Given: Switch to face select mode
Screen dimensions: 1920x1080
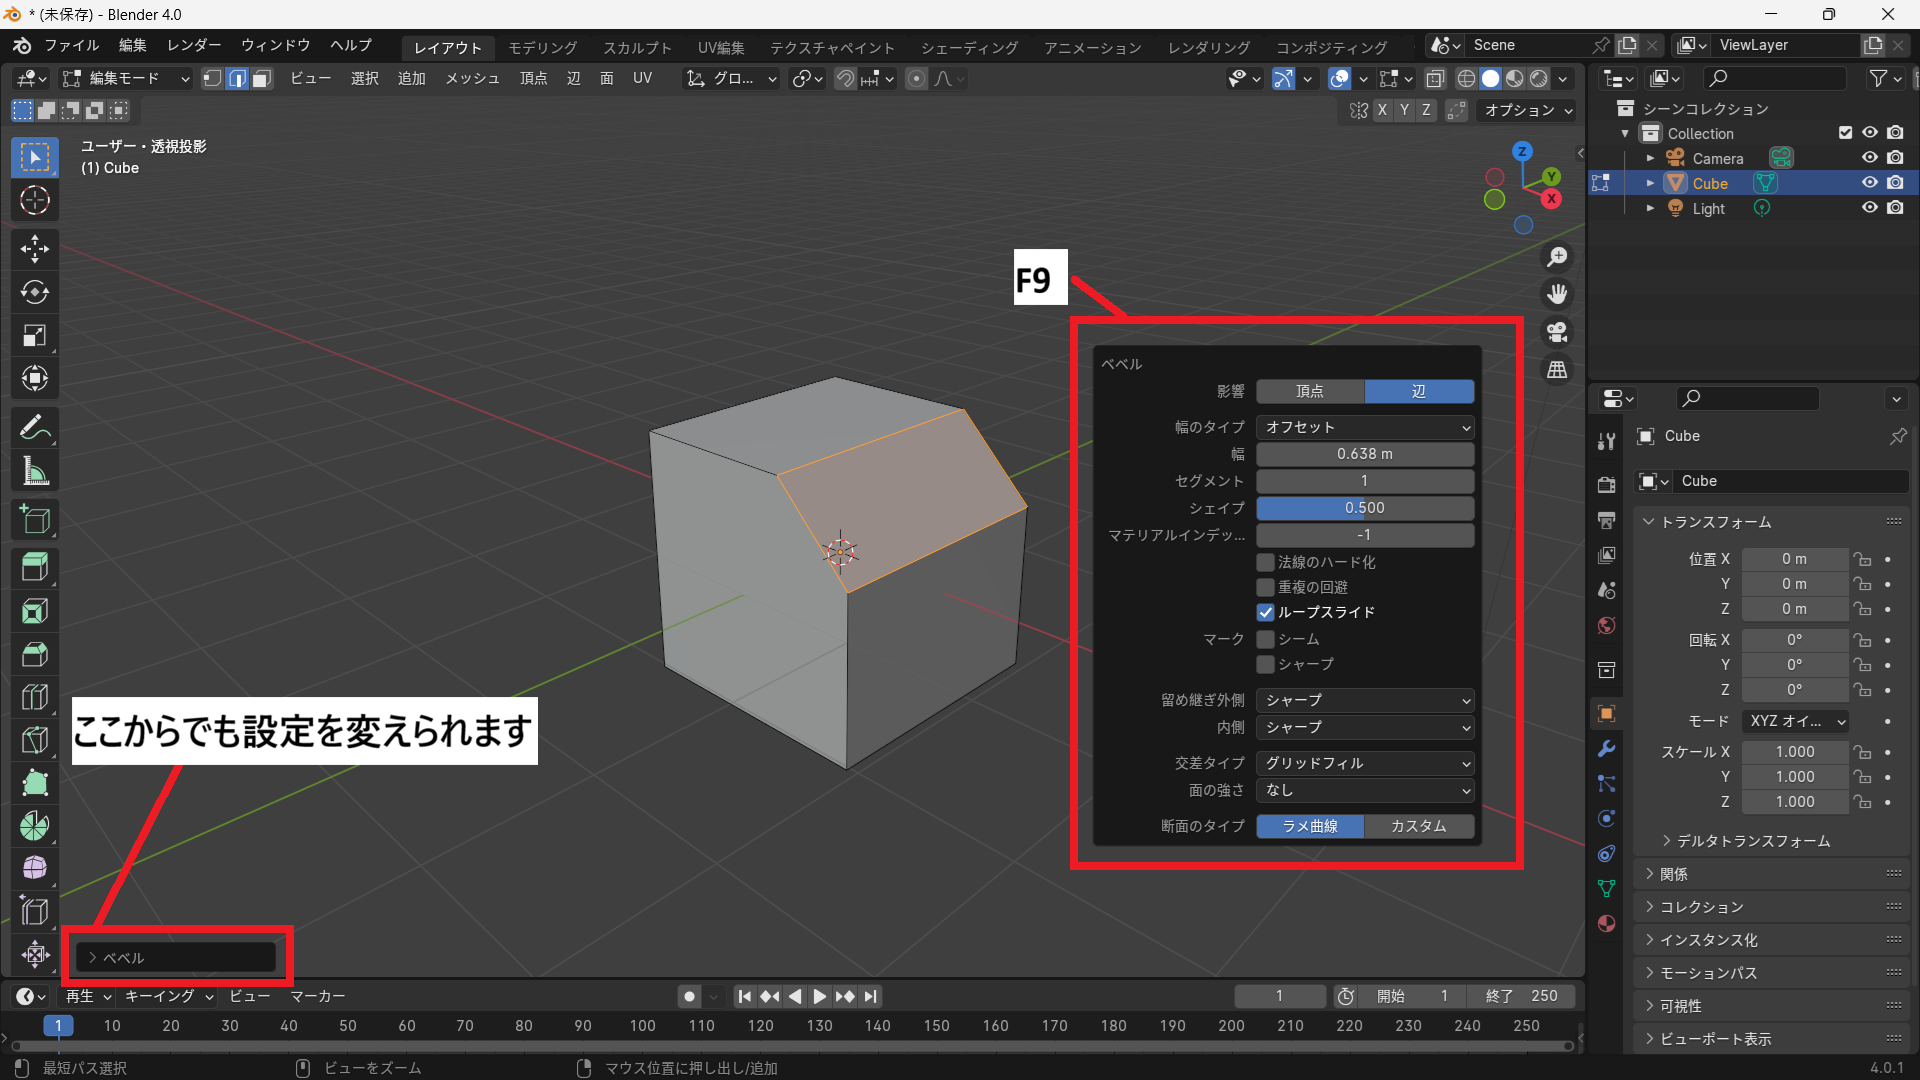Looking at the screenshot, I should click(262, 78).
